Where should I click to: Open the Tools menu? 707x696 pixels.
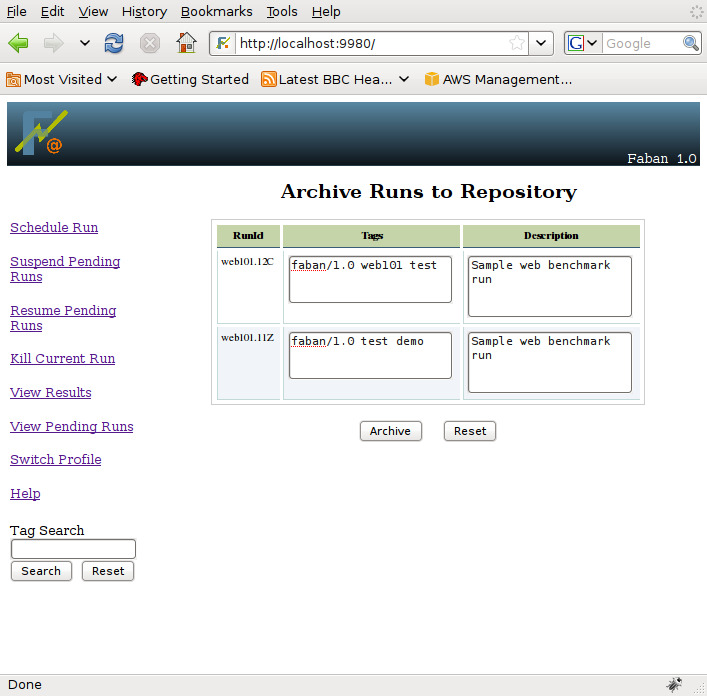click(282, 11)
